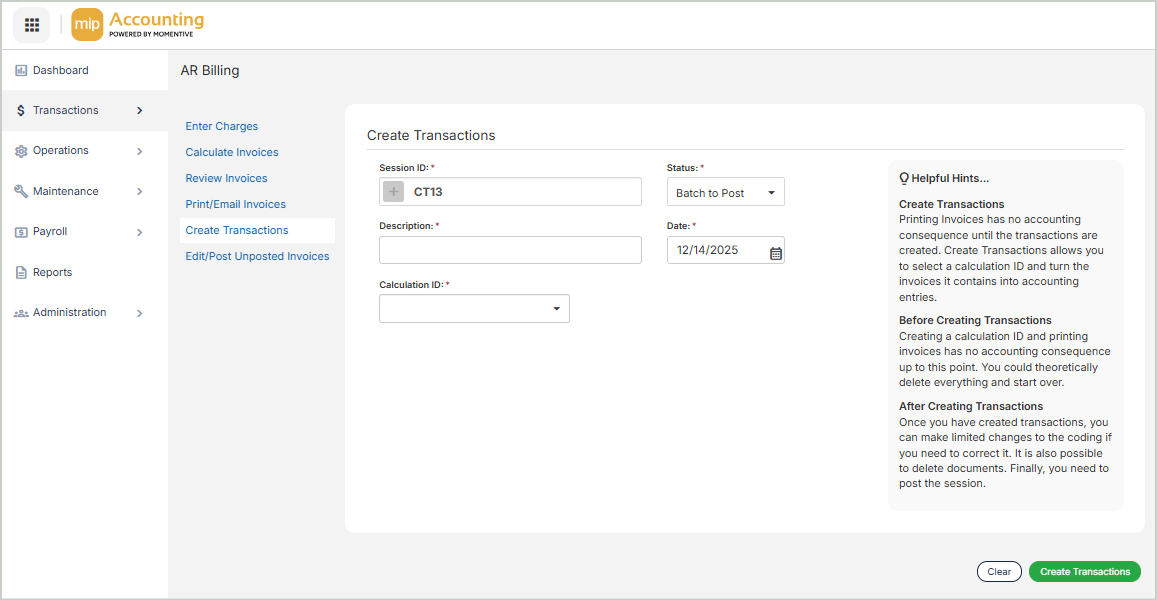The image size is (1157, 600).
Task: Click into the Description text field
Action: [510, 250]
